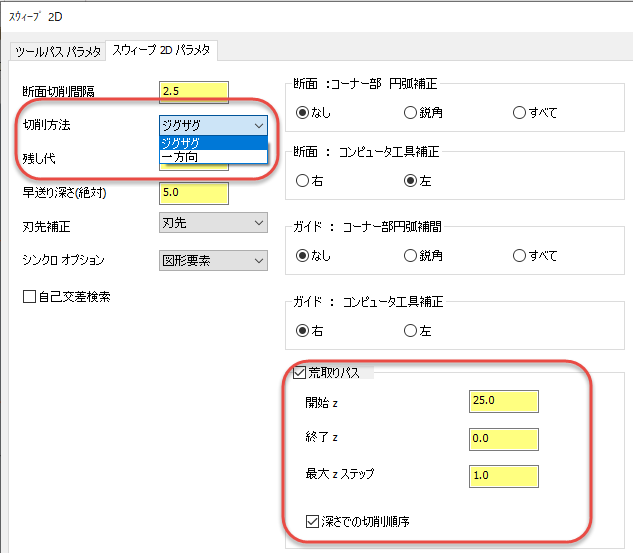Viewport: 633px width, 553px height.
Task: Open the 切削方法 combo box
Action: [x=213, y=126]
